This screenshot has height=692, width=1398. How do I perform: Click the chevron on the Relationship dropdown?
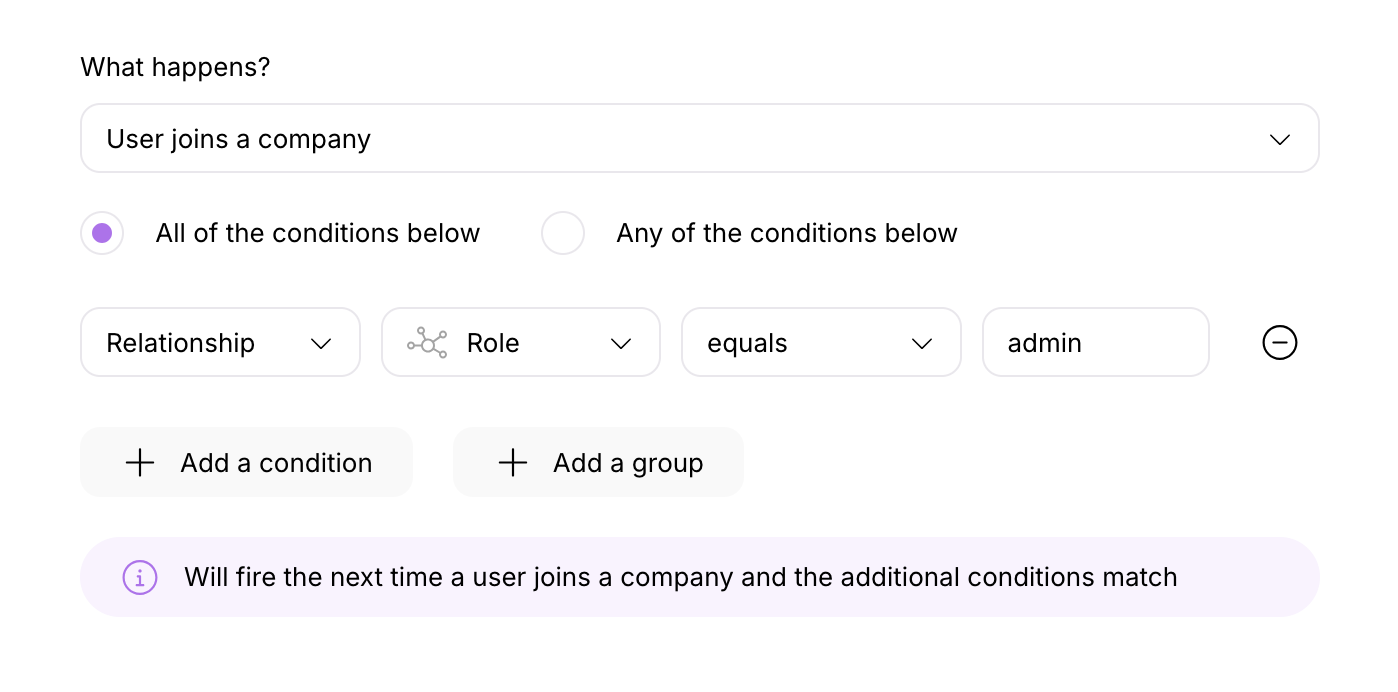(321, 343)
